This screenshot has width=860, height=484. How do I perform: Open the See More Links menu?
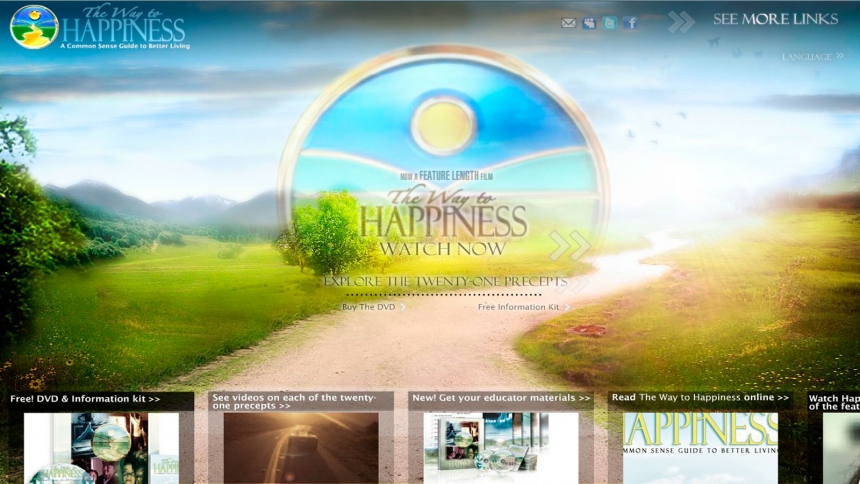[x=775, y=19]
